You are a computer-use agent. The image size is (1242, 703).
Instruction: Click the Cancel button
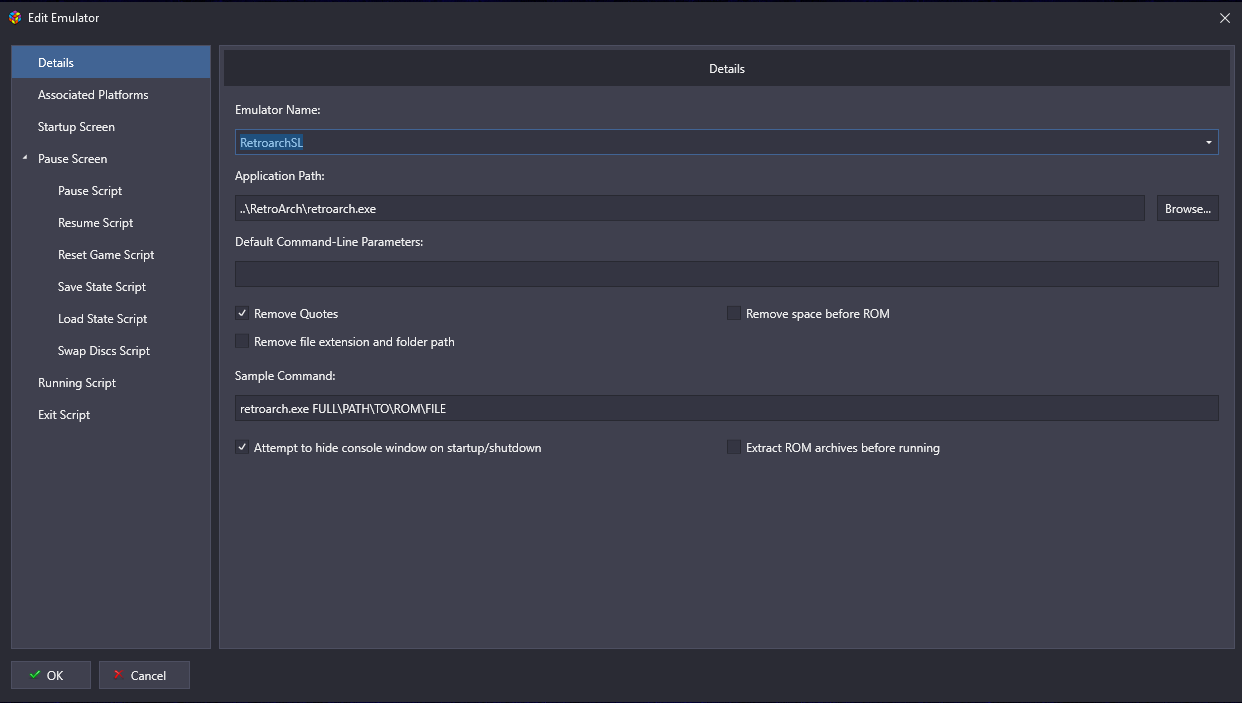[144, 675]
